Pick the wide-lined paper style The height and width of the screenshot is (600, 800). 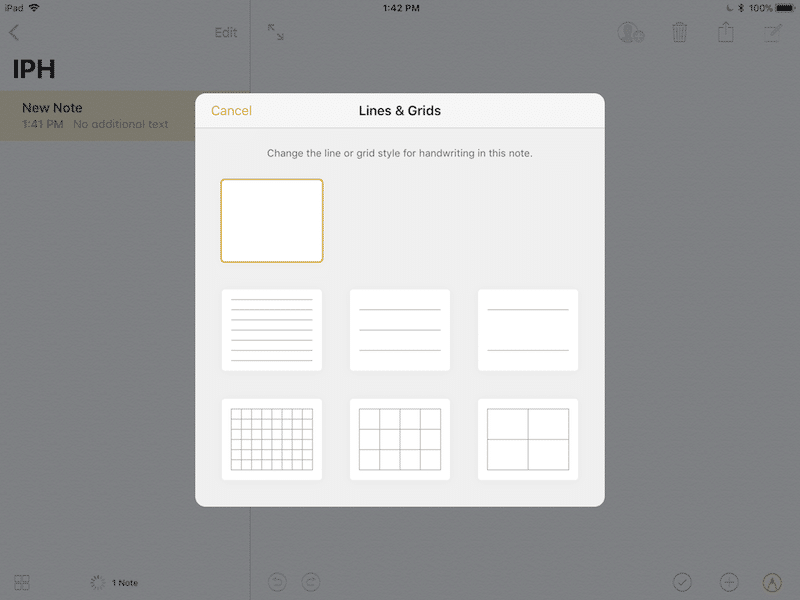528,330
